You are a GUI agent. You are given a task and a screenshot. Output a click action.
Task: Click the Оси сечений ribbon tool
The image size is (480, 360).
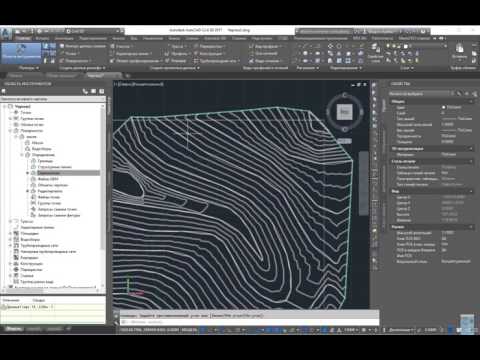tap(264, 53)
